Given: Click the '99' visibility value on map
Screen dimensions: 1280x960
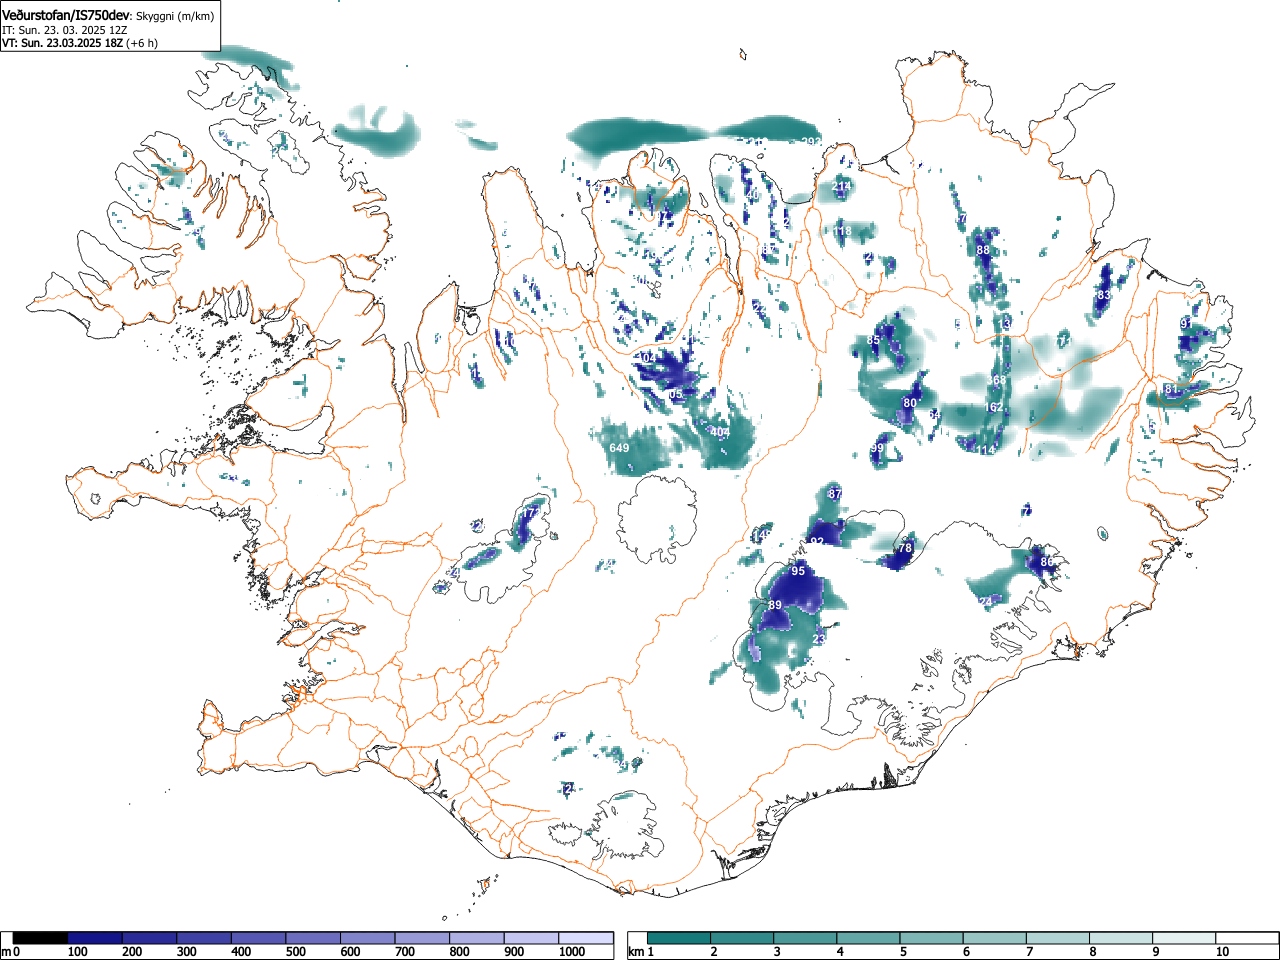Looking at the screenshot, I should pyautogui.click(x=877, y=448).
